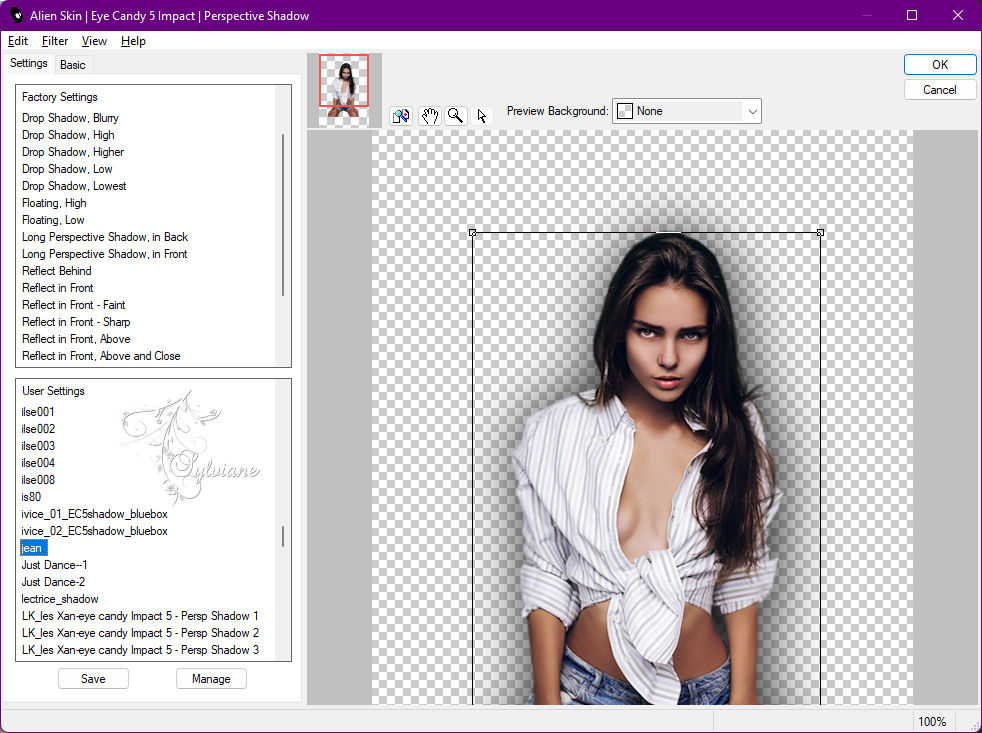Image resolution: width=982 pixels, height=733 pixels.
Task: Select "Long Perspective Shadow, in Back"
Action: (105, 237)
